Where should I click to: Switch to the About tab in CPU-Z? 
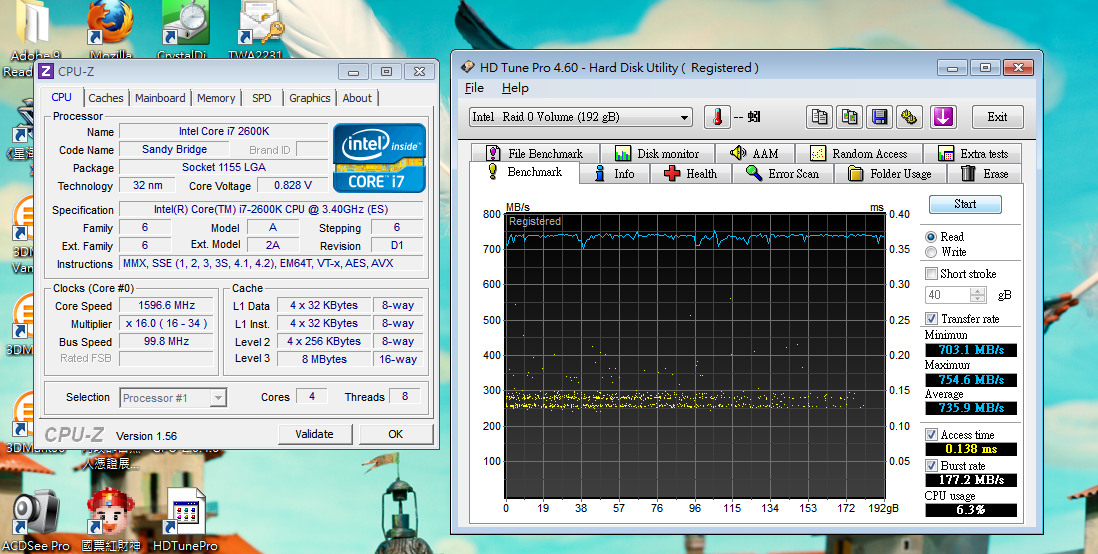pyautogui.click(x=357, y=98)
